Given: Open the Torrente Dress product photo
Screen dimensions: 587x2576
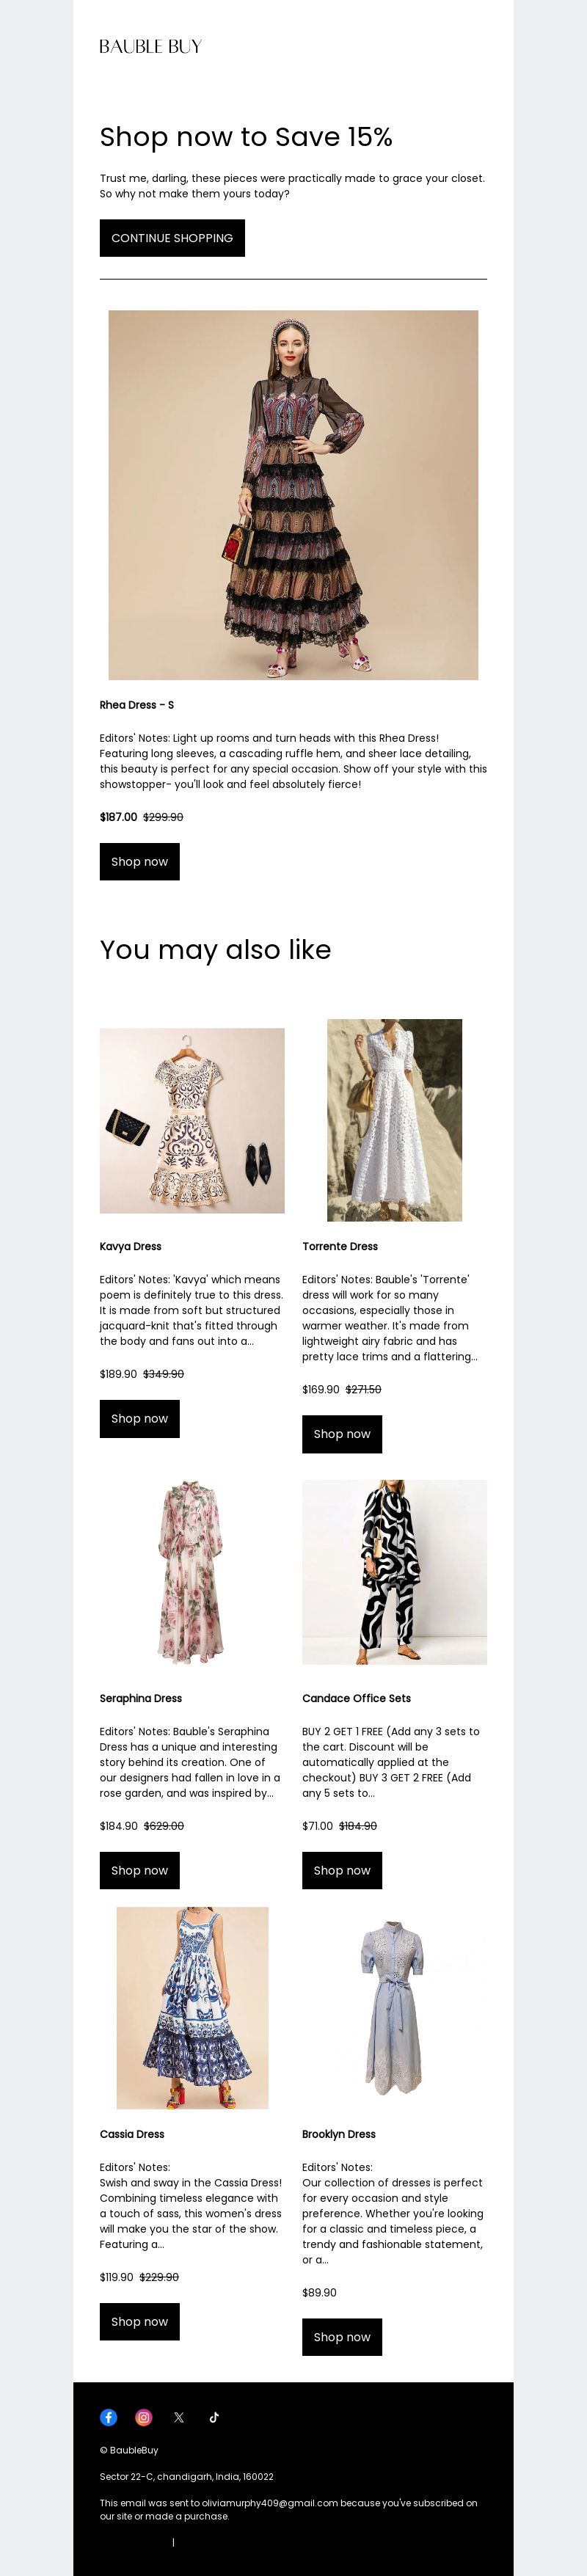Looking at the screenshot, I should click(395, 1120).
